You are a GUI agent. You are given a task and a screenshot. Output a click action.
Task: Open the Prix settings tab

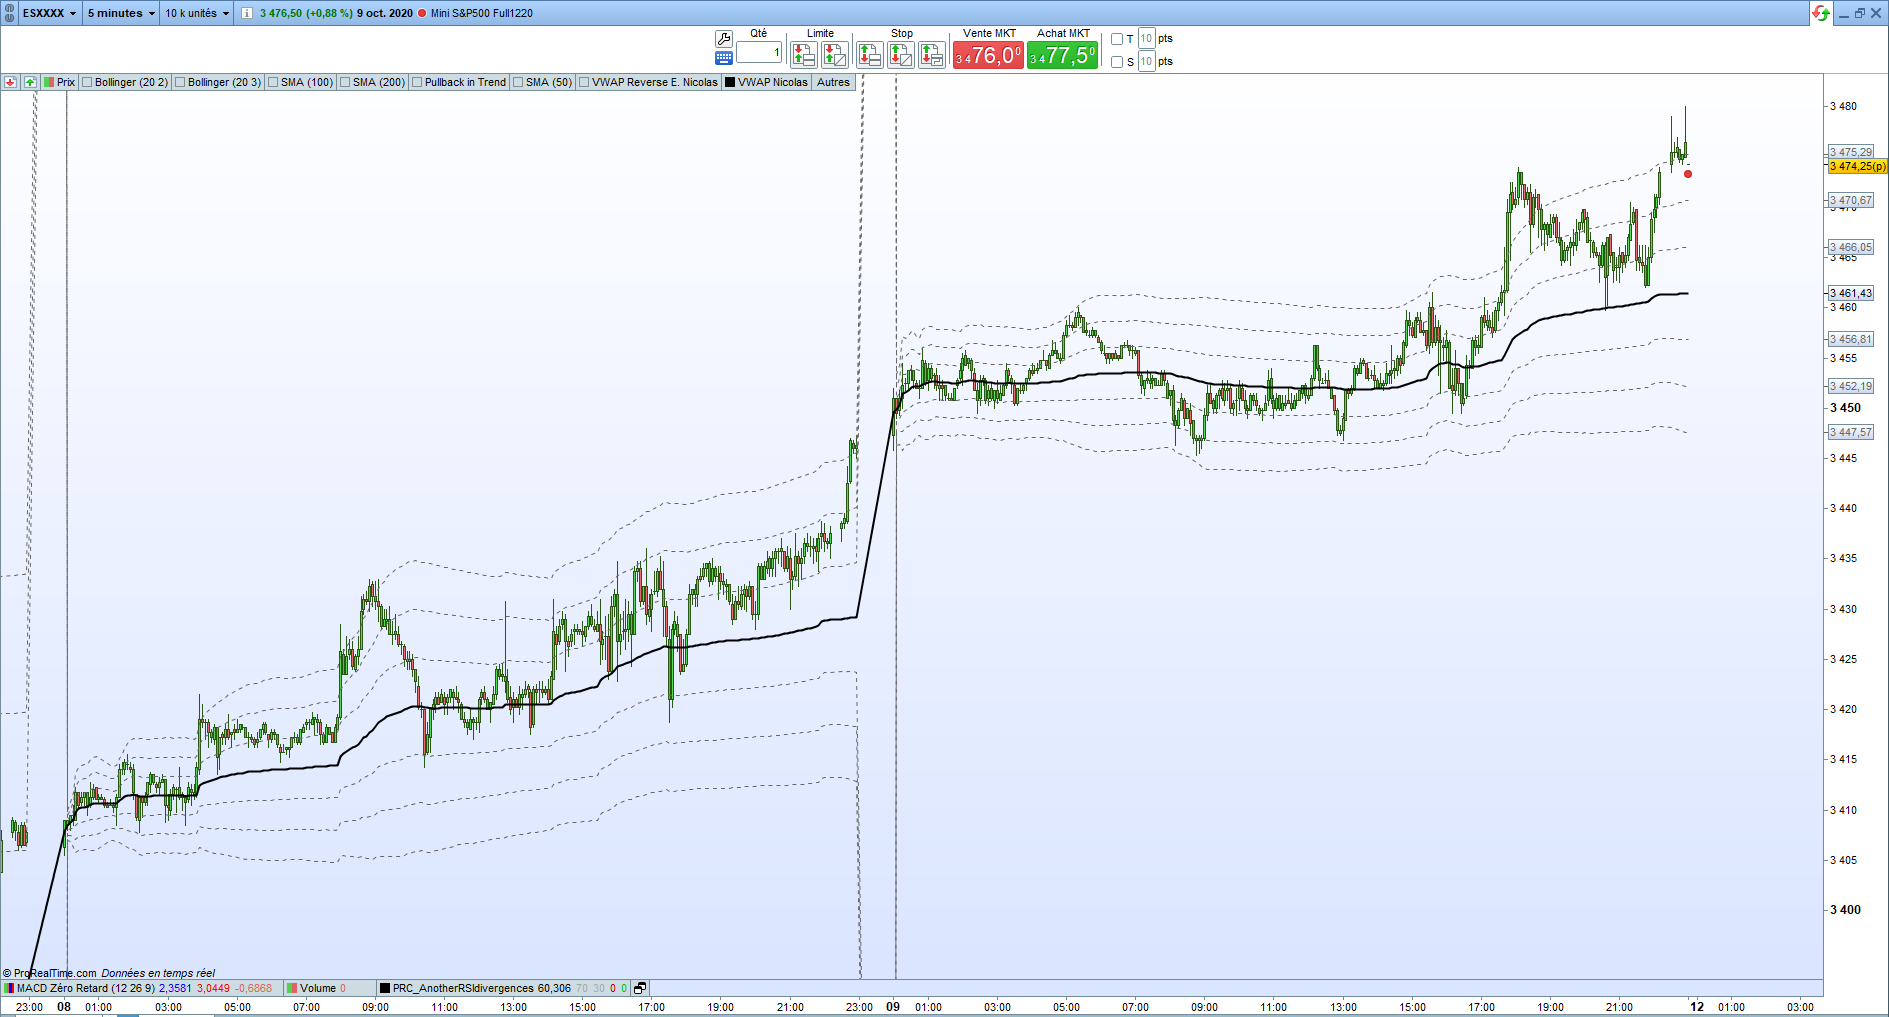click(x=66, y=82)
